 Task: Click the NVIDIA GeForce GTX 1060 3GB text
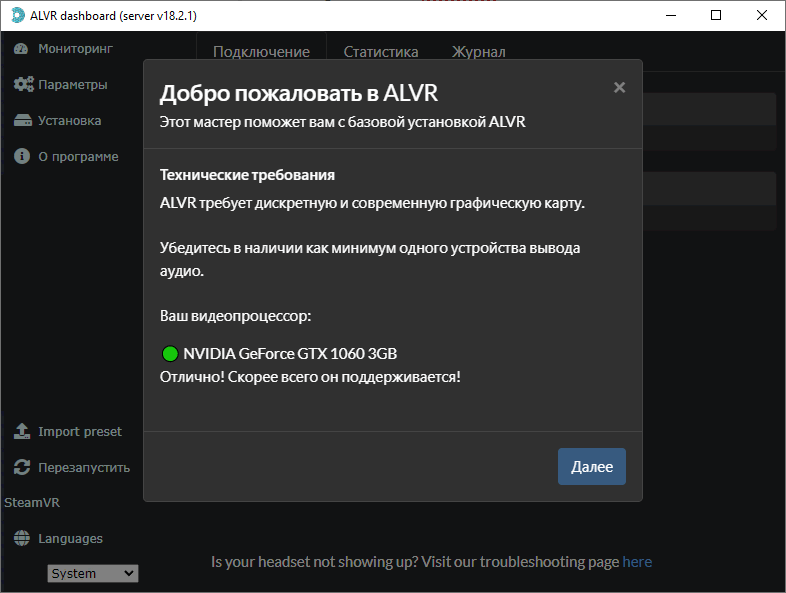(x=290, y=353)
